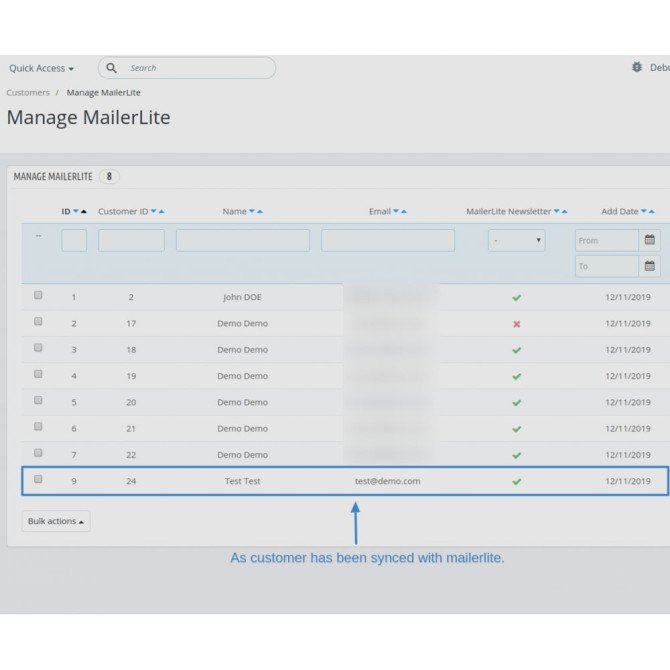Expand the Bulk actions menu
Screen dimensions: 670x670
(56, 521)
